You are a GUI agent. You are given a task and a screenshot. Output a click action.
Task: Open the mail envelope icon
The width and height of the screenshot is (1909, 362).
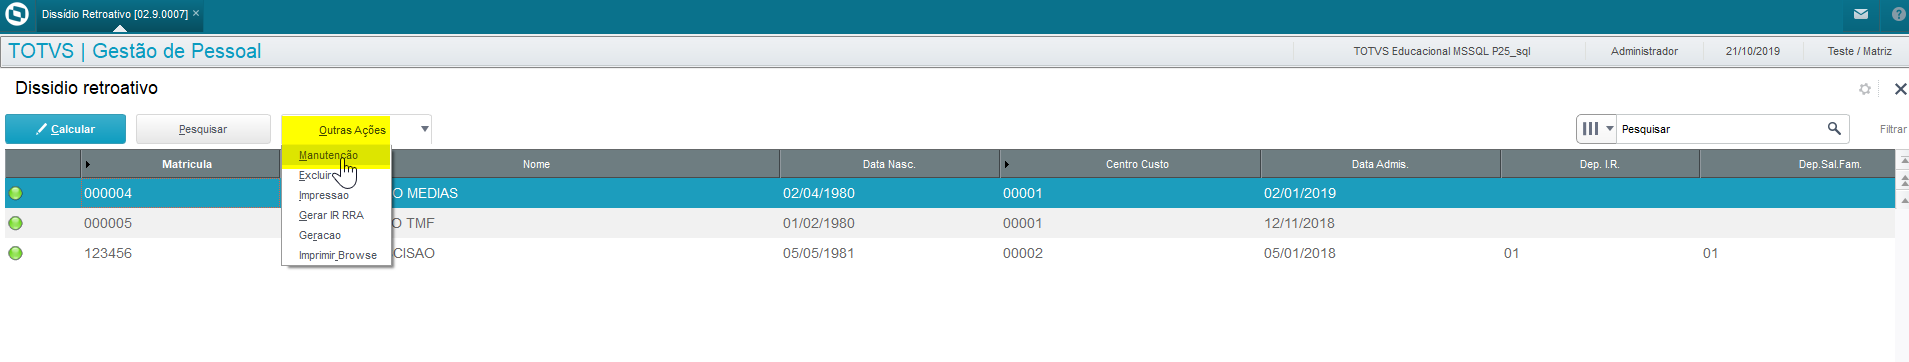pyautogui.click(x=1861, y=14)
